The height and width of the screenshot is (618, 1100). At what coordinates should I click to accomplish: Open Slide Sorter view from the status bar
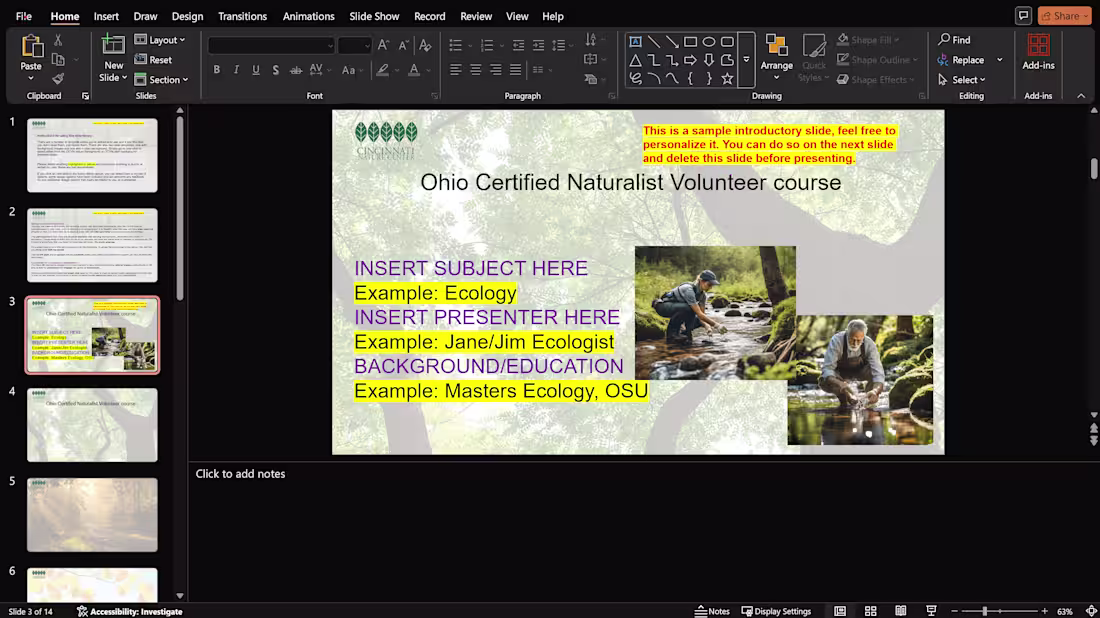pos(870,610)
